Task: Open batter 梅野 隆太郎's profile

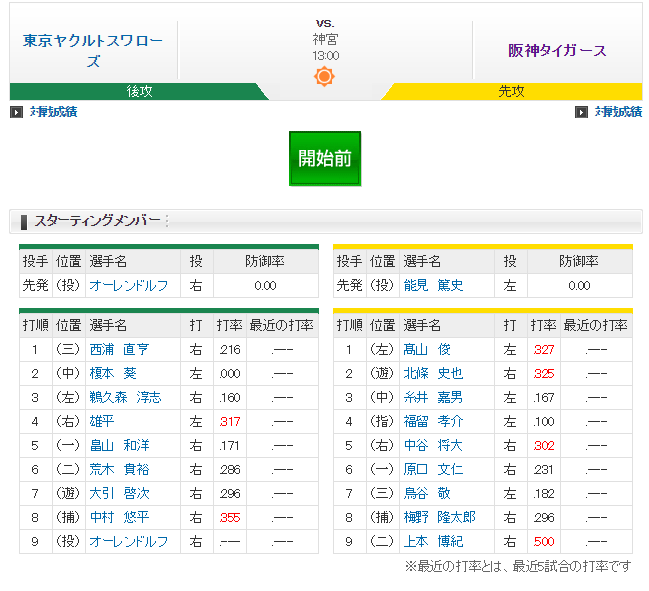Action: pyautogui.click(x=440, y=518)
